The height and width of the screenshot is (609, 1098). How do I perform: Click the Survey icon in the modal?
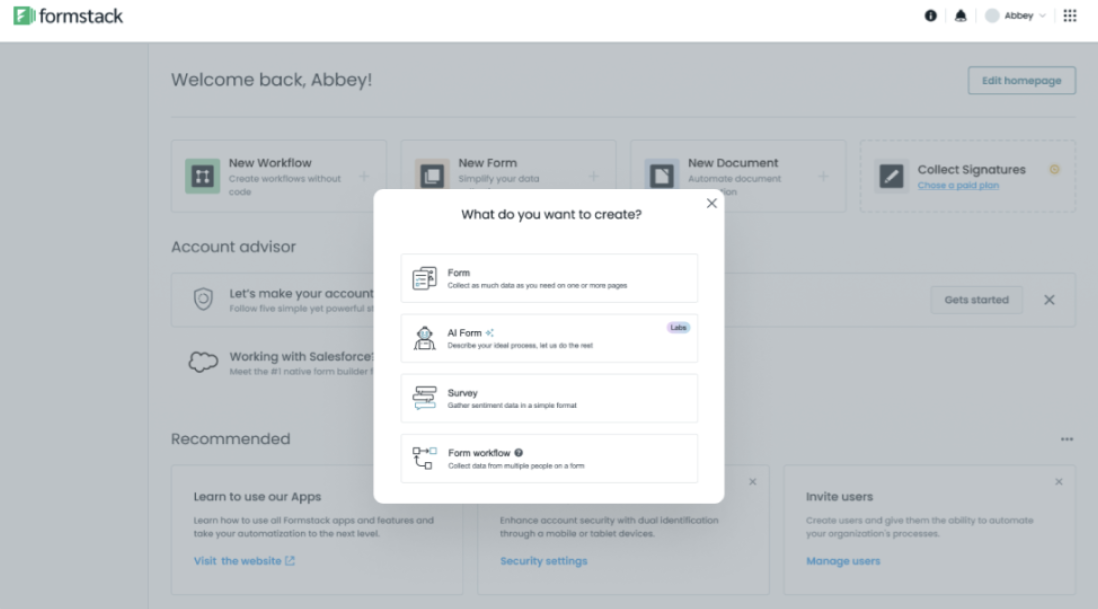426,398
